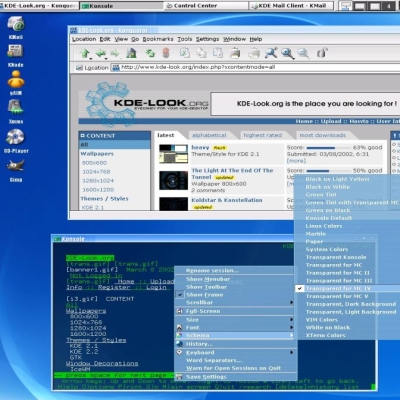Click the 63% good score bar

point(328,148)
